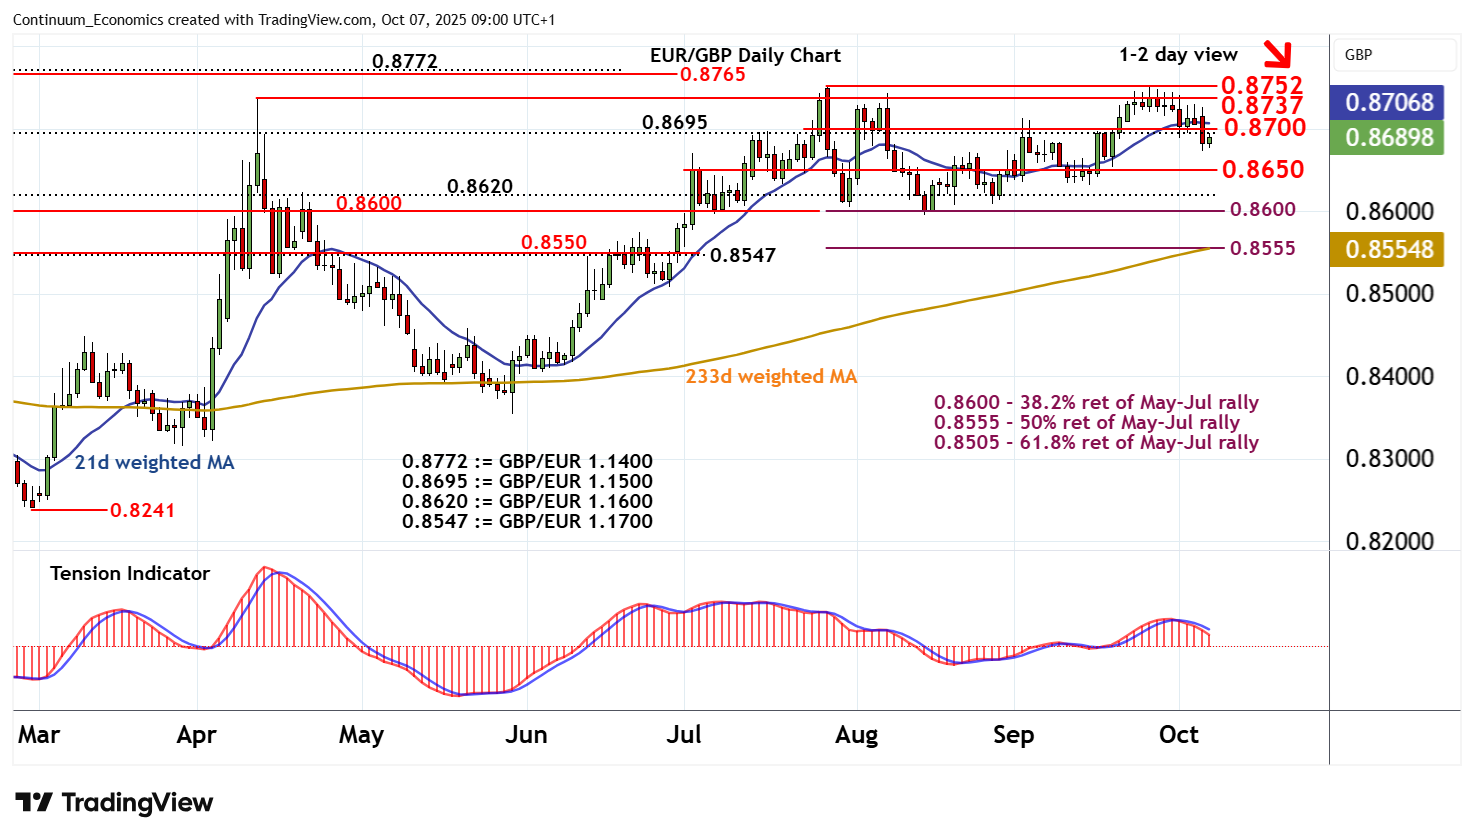
Task: Click the 1-2 day view label
Action: click(x=1178, y=55)
